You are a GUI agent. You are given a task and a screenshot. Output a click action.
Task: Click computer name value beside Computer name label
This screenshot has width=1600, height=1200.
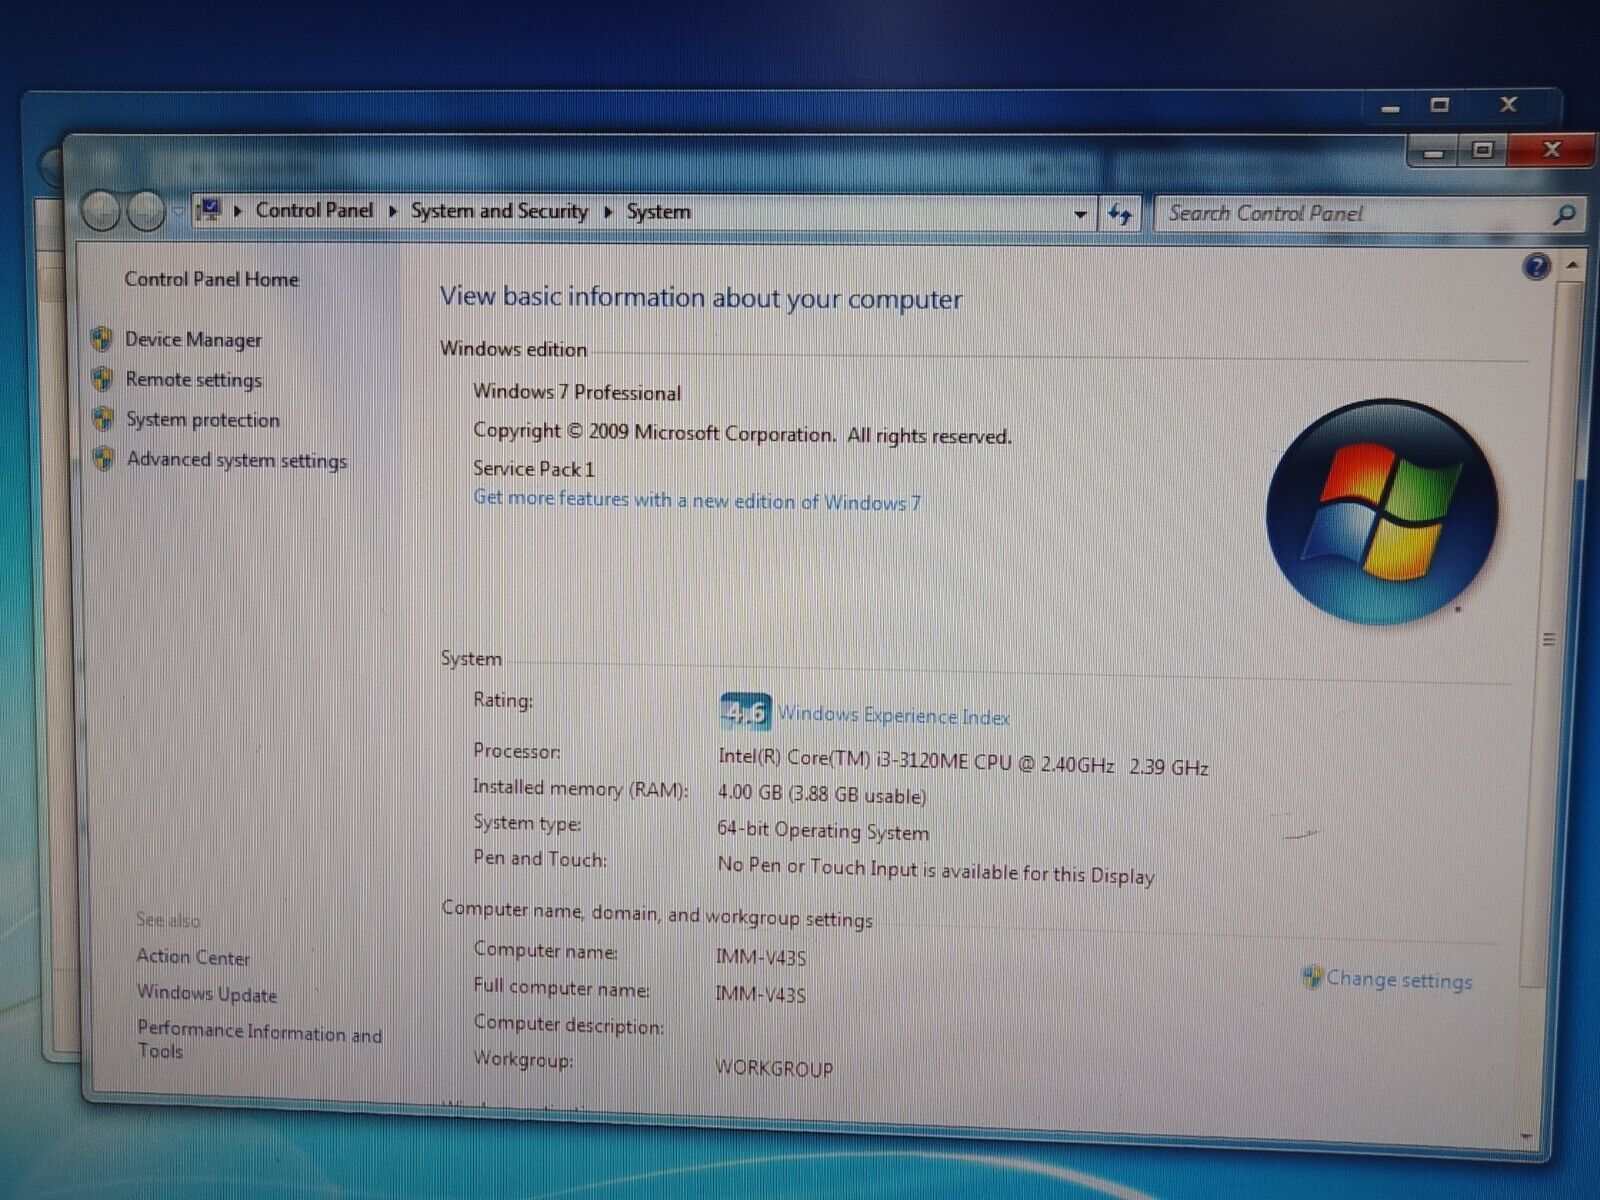click(x=760, y=958)
